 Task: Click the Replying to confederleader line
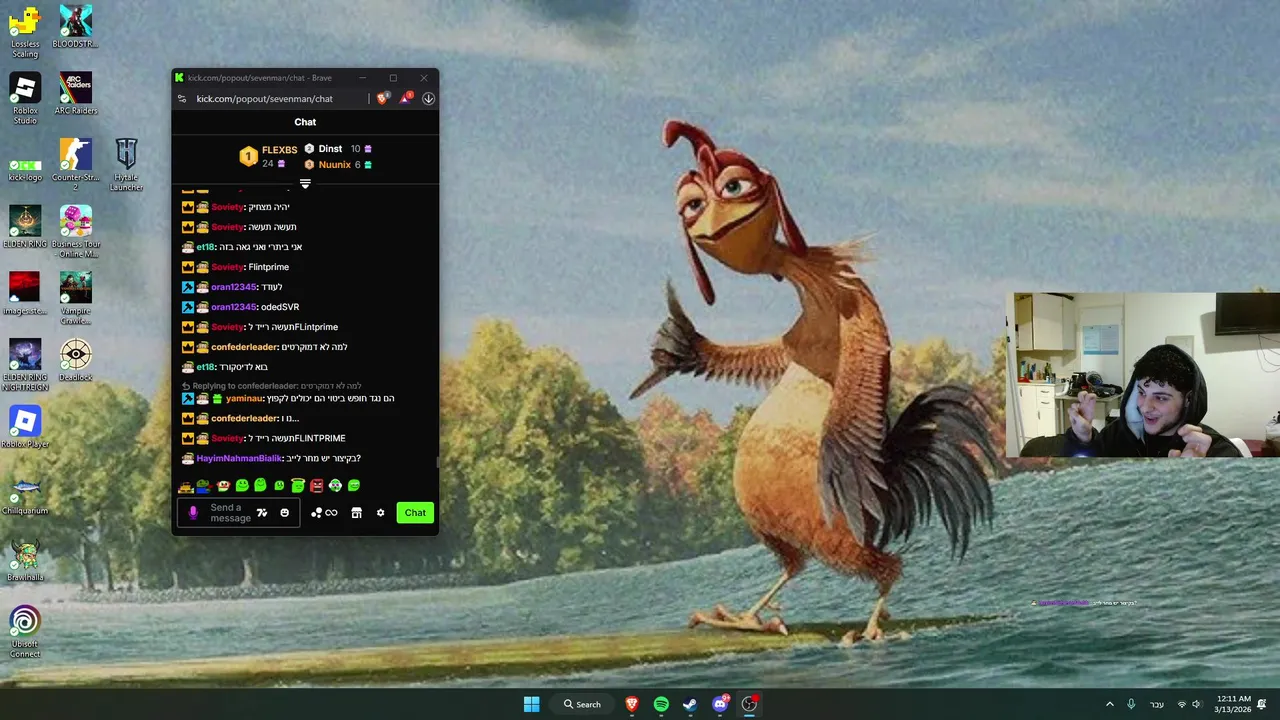tap(272, 386)
